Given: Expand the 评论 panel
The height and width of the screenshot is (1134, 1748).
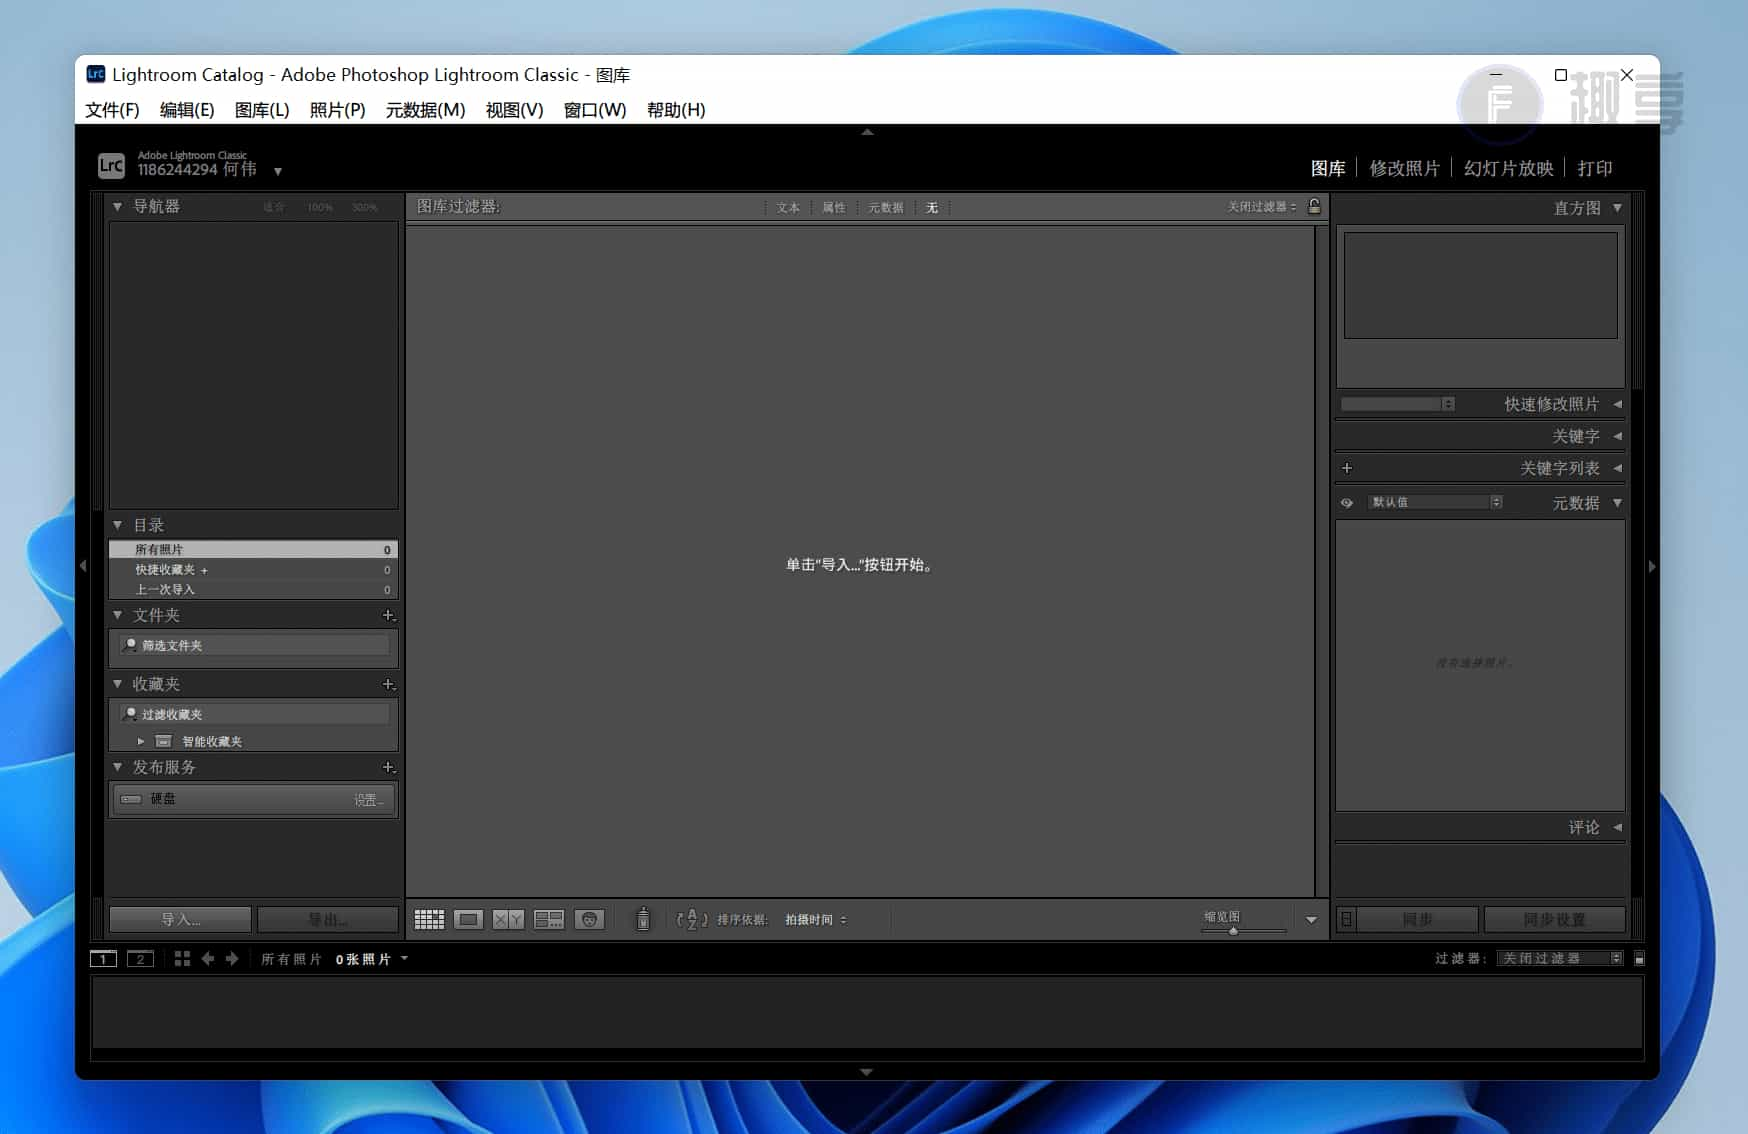Looking at the screenshot, I should [1617, 827].
